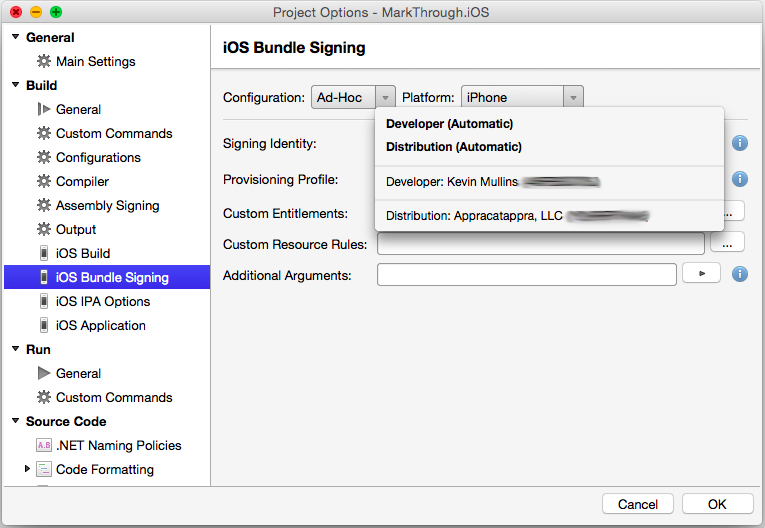The height and width of the screenshot is (528, 765).
Task: Open the Configuration dropdown showing Ad-Hoc
Action: [353, 98]
